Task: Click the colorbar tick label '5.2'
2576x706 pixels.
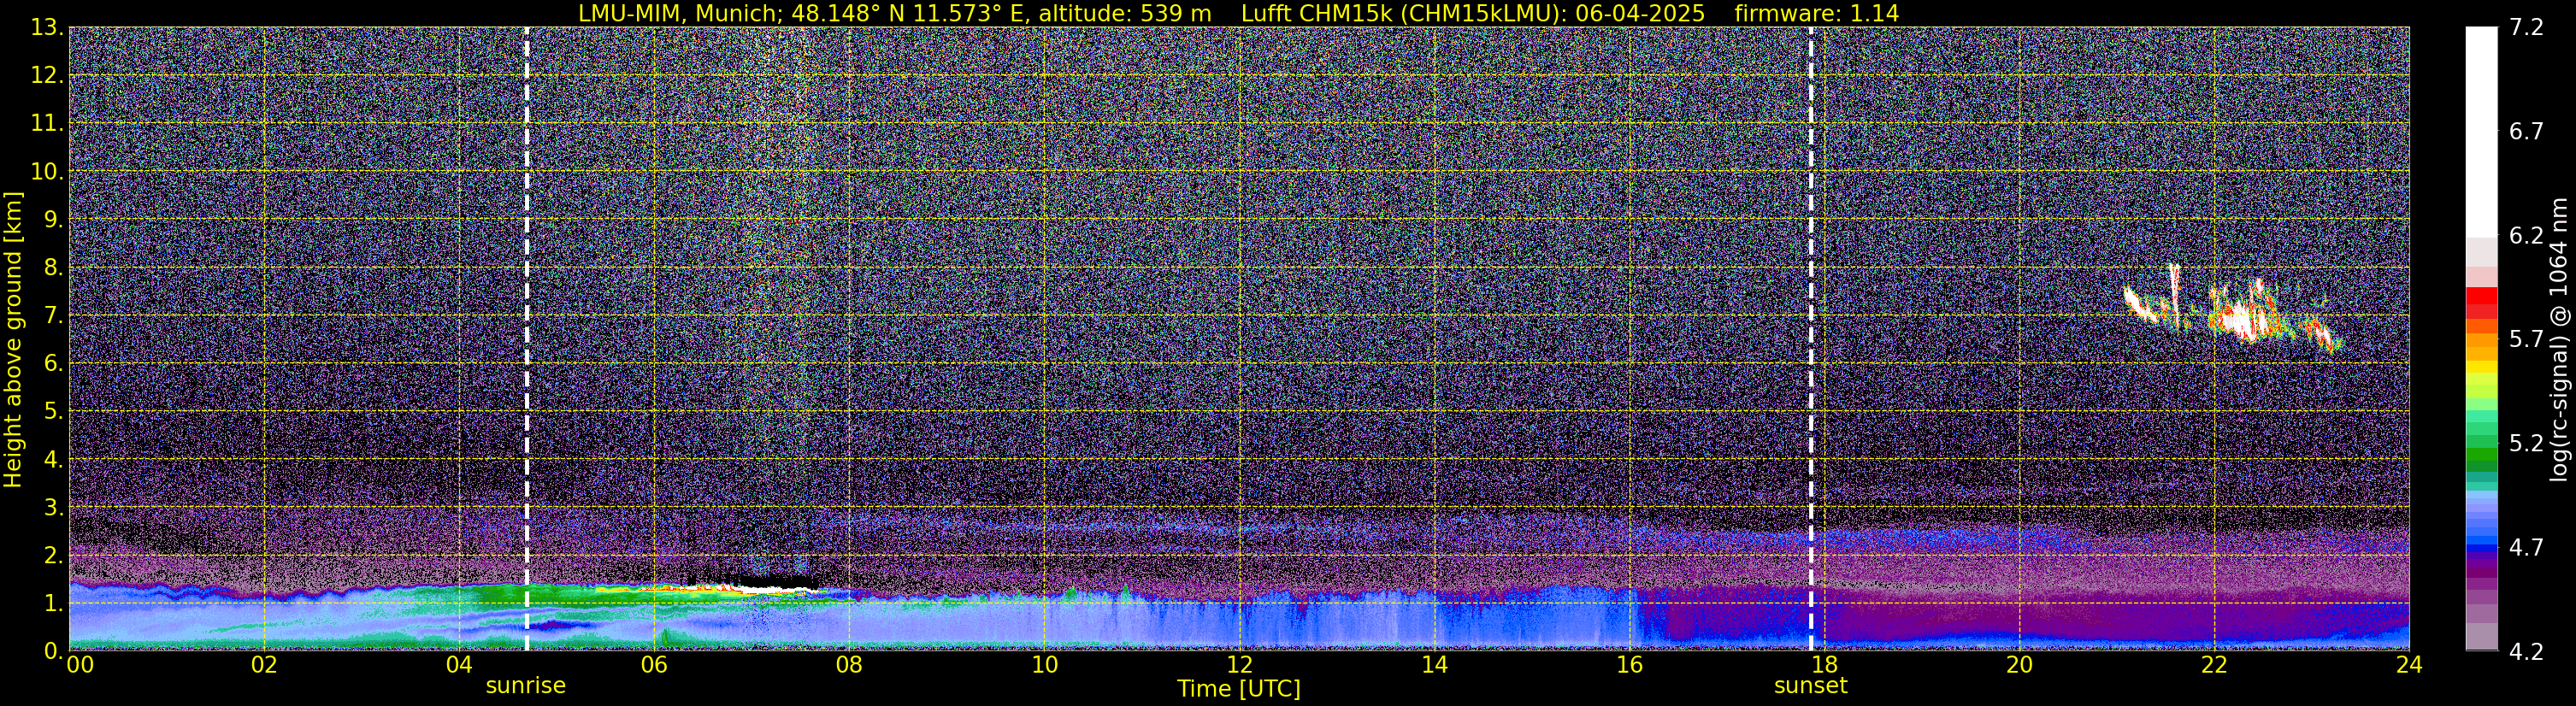Action: [2526, 444]
